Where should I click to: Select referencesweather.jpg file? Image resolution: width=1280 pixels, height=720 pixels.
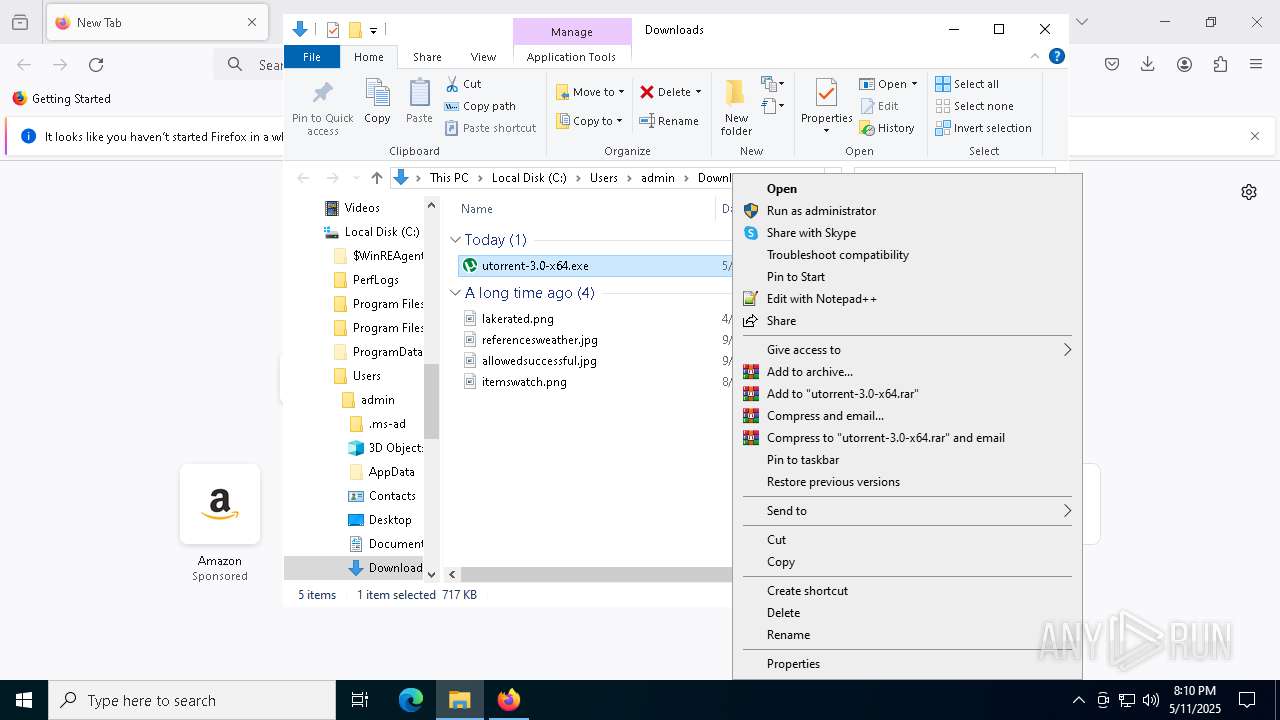point(539,340)
